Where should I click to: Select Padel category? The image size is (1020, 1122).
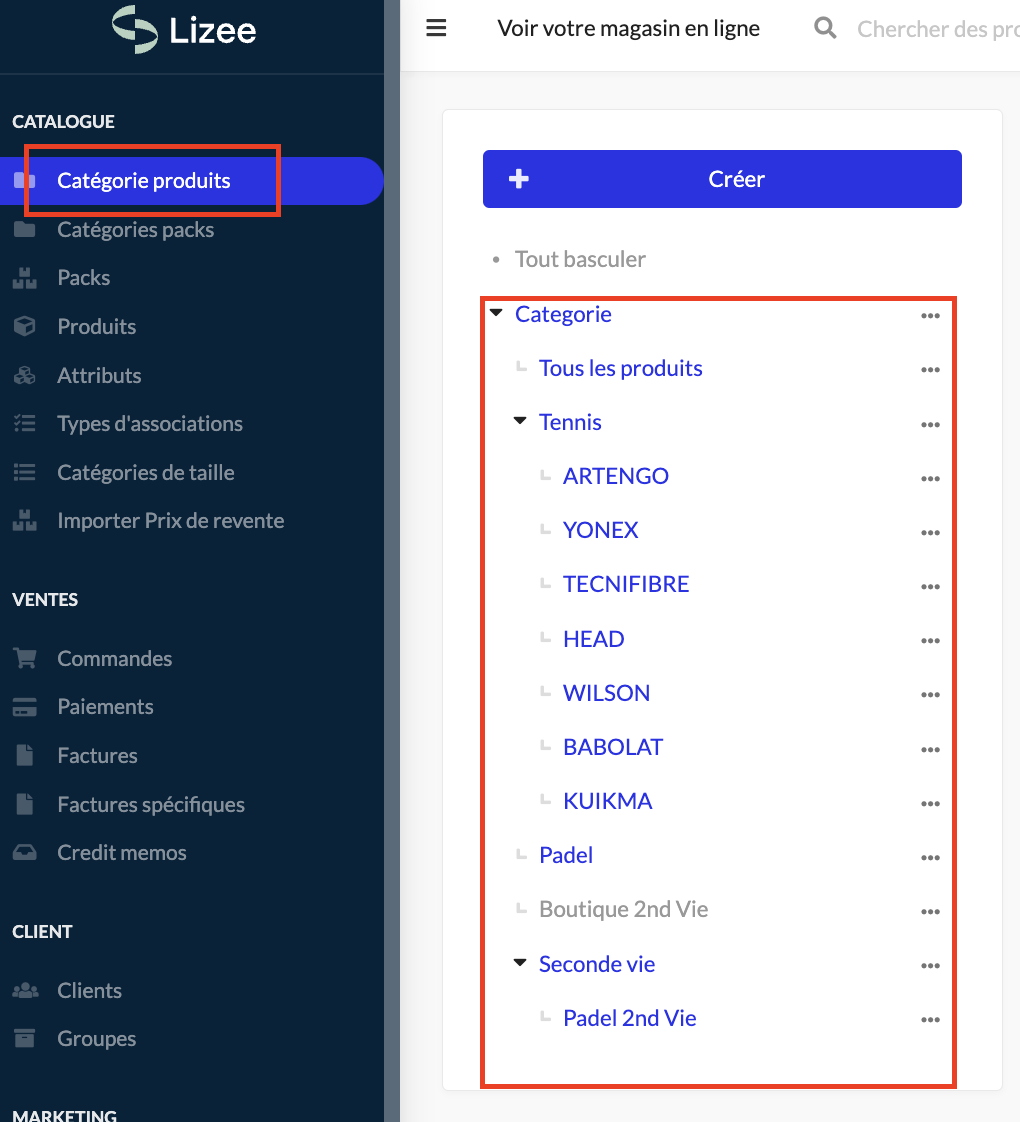(565, 855)
